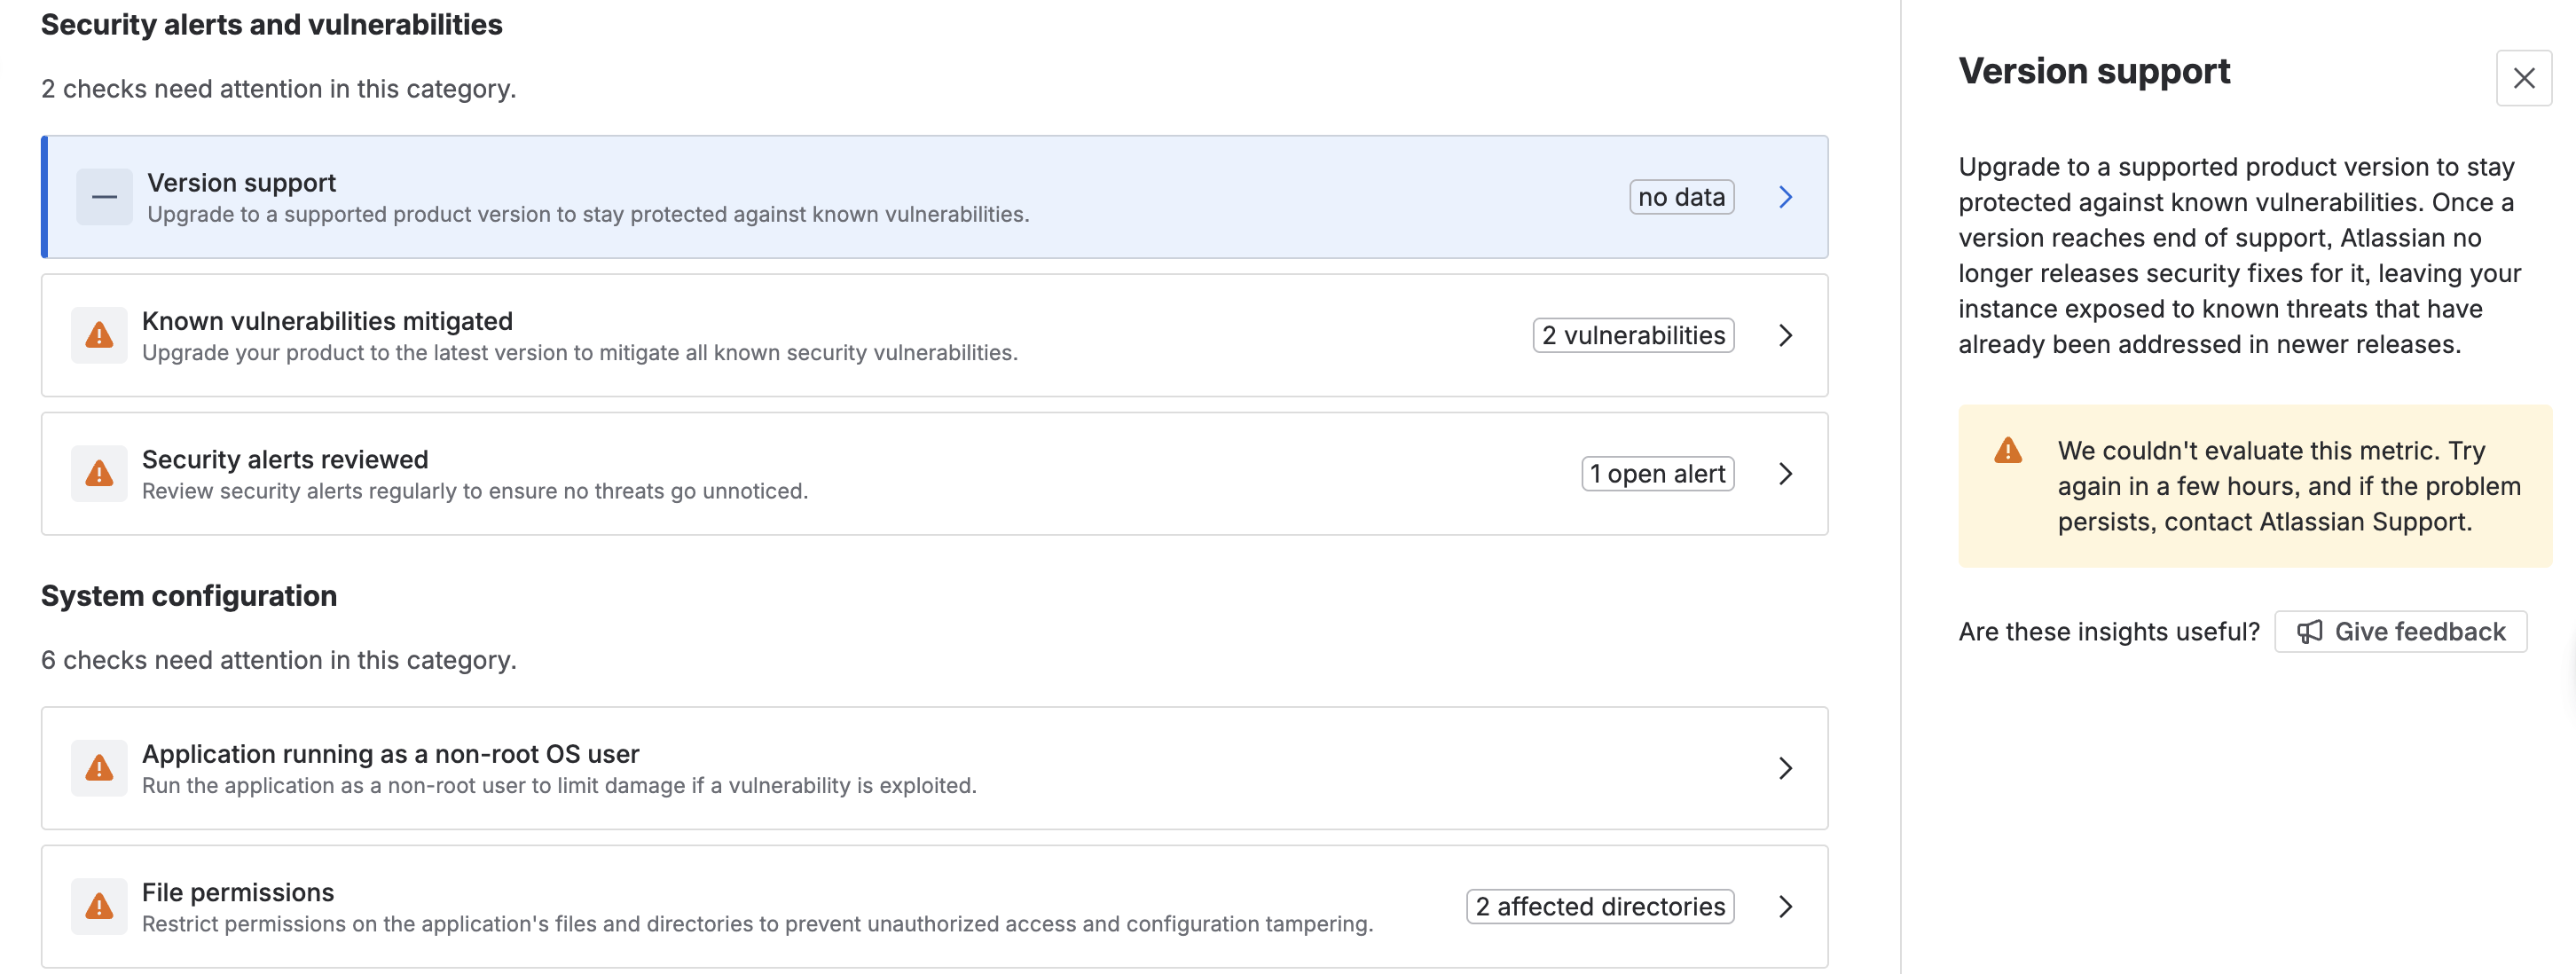2576x974 pixels.
Task: Click warning icon for non-root OS user check
Action: pyautogui.click(x=99, y=768)
